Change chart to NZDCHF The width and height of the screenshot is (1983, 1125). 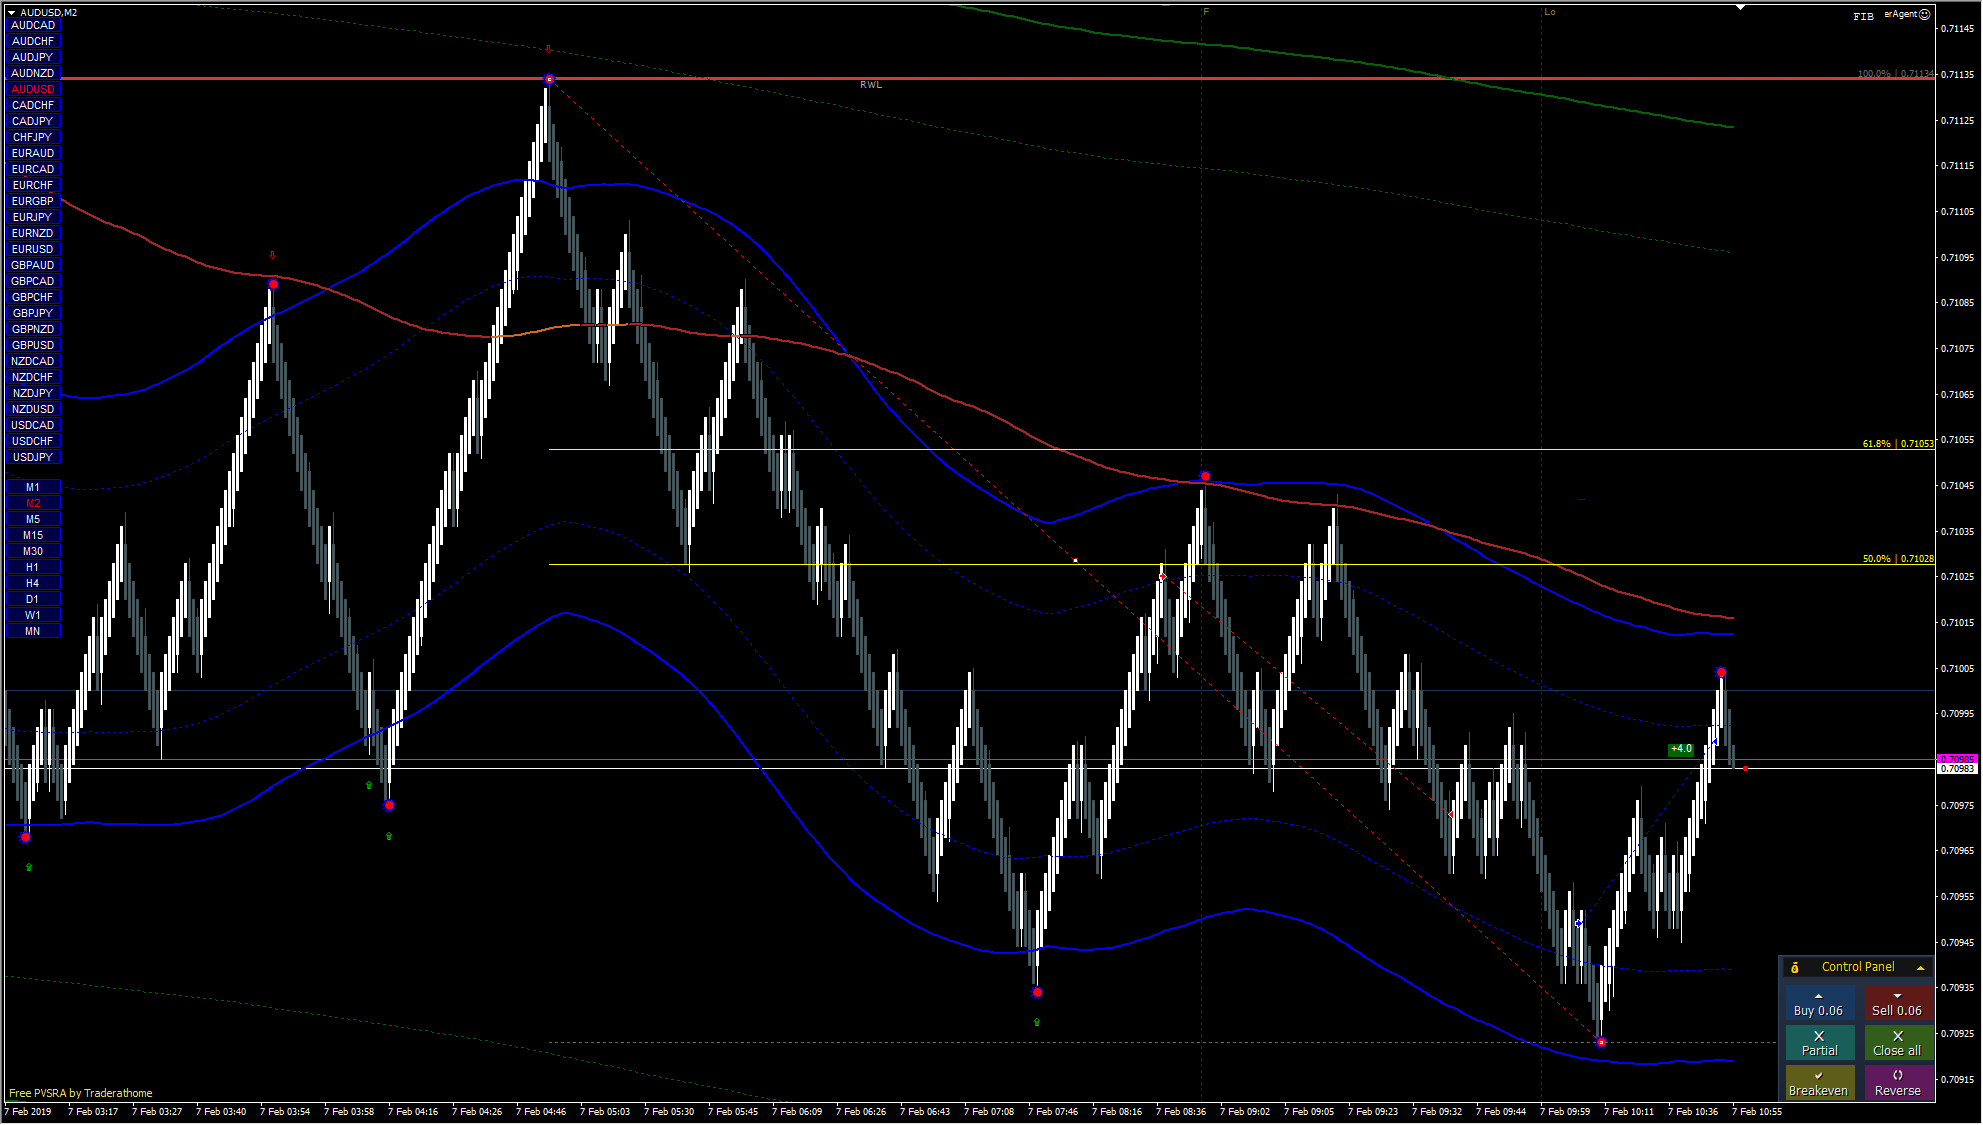[x=33, y=377]
